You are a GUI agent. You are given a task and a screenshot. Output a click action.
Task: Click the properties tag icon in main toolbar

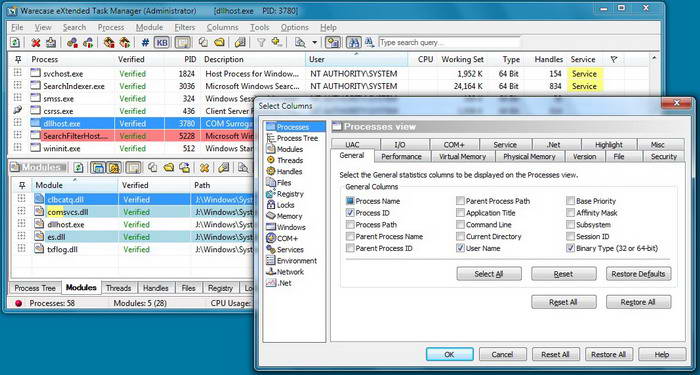pyautogui.click(x=240, y=42)
